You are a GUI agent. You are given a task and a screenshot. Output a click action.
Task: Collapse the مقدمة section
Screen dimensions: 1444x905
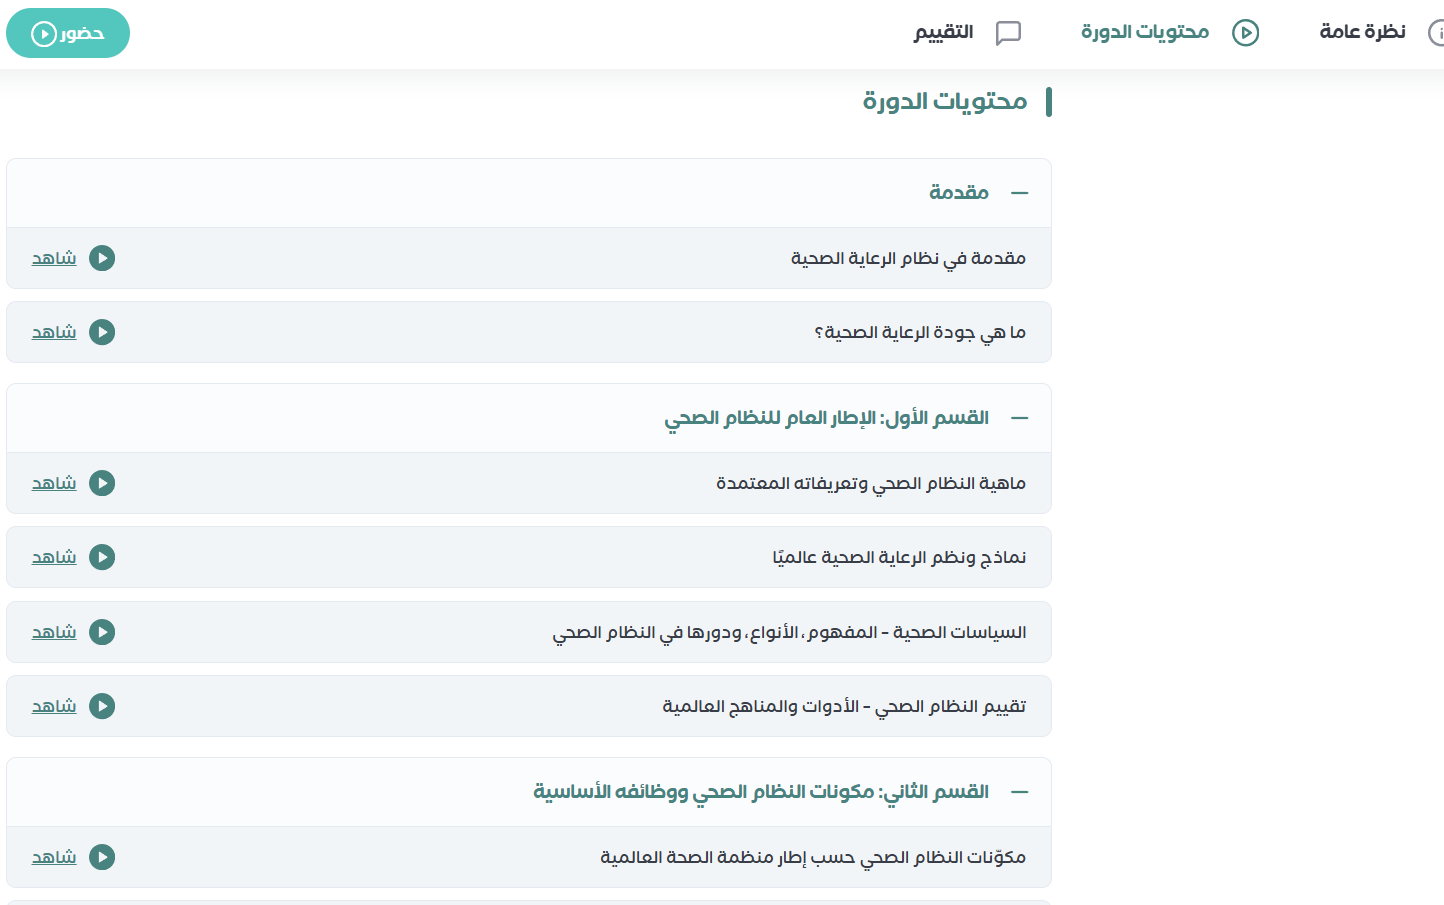[x=1019, y=193]
